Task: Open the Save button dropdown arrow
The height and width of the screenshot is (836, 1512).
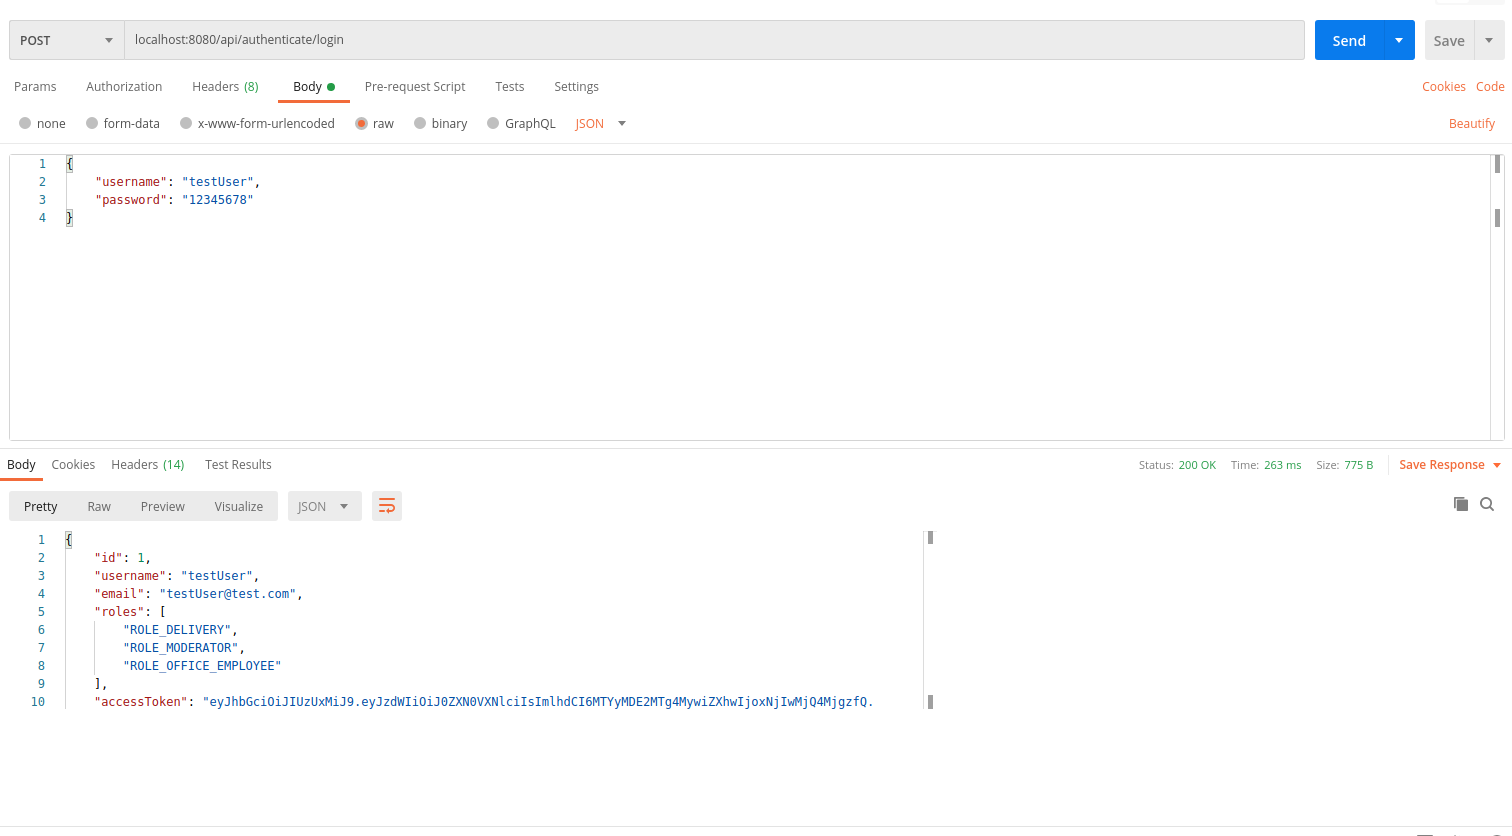Action: [1489, 40]
